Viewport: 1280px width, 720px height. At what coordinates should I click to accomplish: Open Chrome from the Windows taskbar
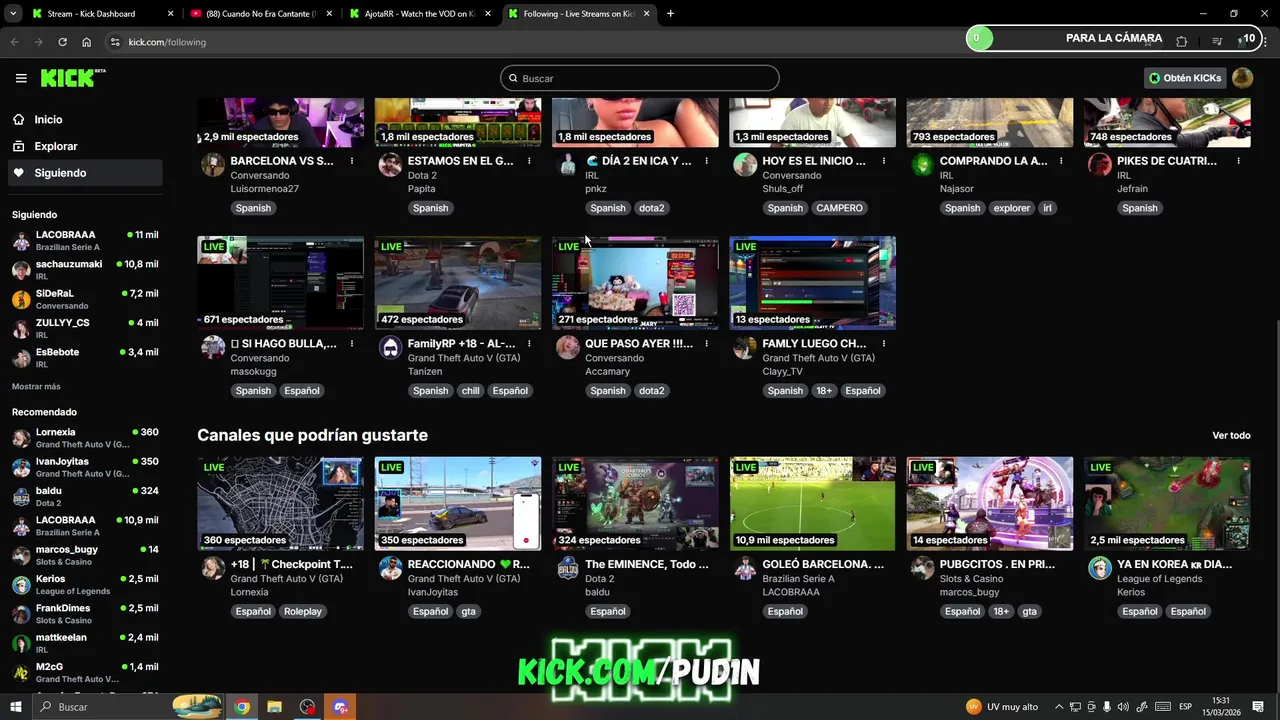pos(242,707)
